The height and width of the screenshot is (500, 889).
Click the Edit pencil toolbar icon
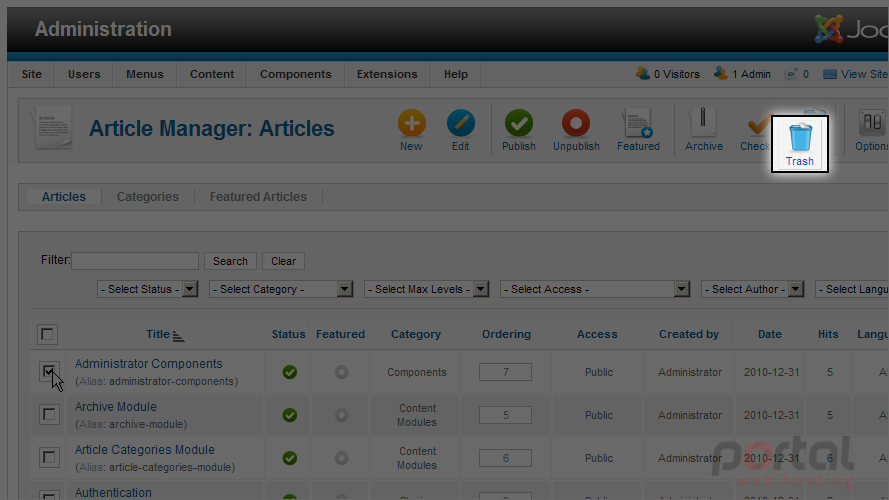point(460,124)
